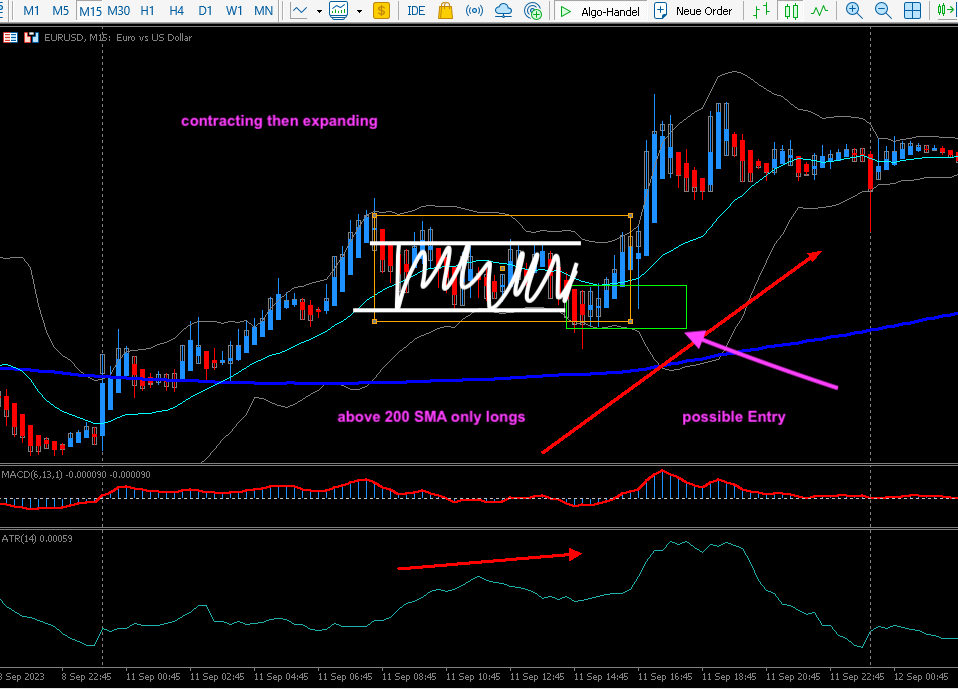Open the Market shopping bag icon

tap(445, 10)
